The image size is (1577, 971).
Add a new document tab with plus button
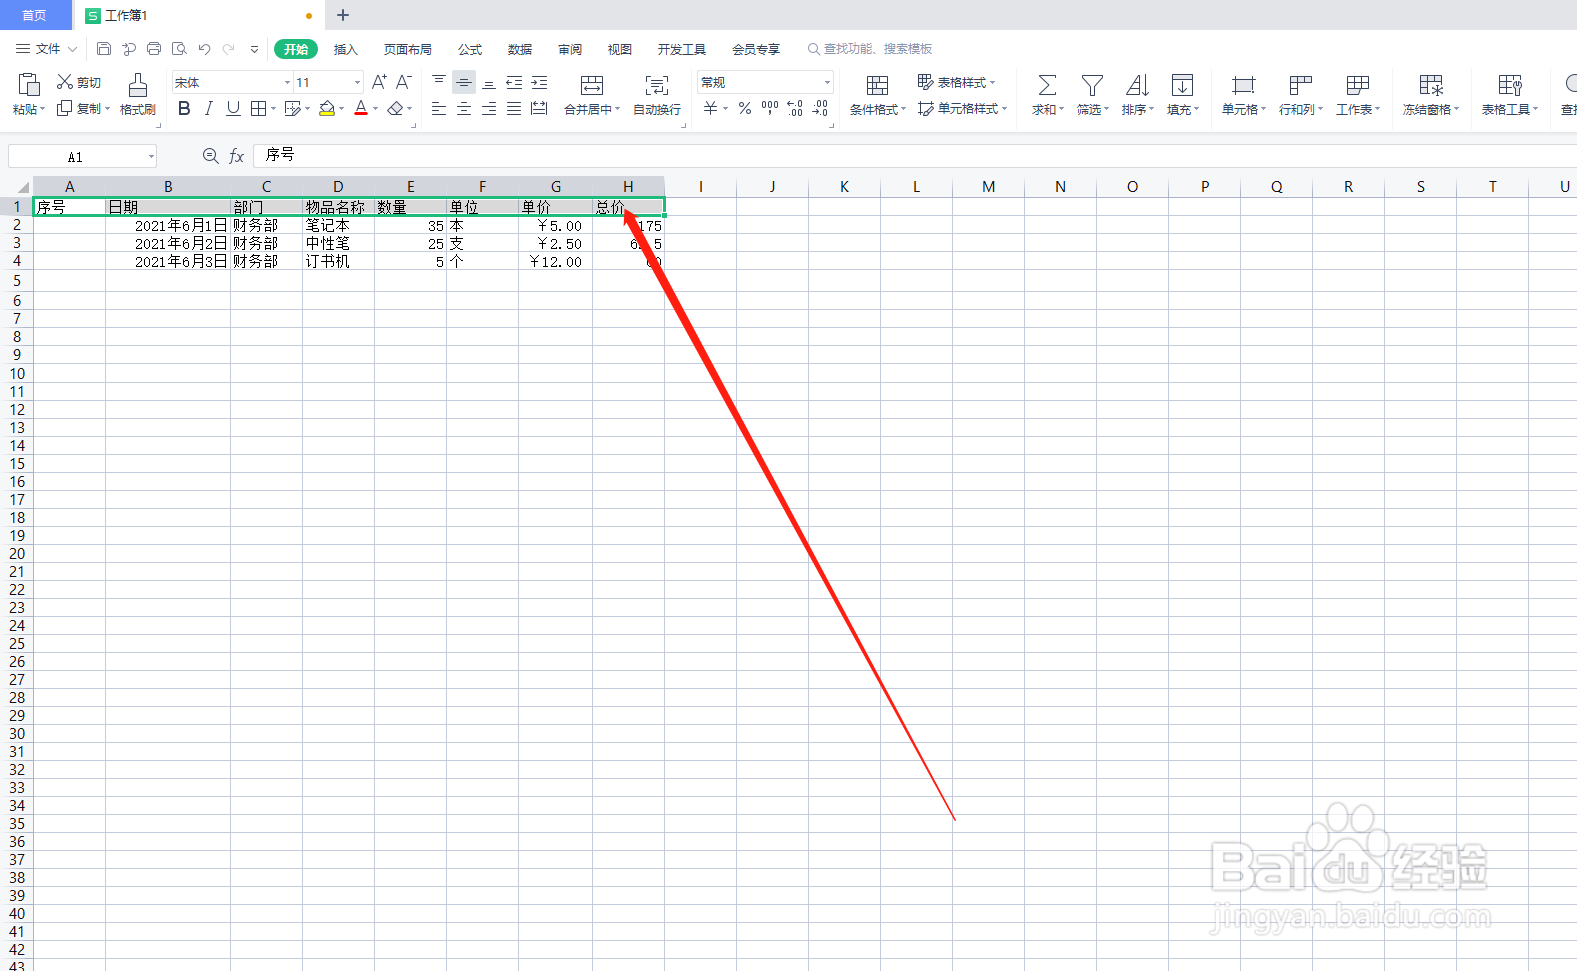(343, 15)
